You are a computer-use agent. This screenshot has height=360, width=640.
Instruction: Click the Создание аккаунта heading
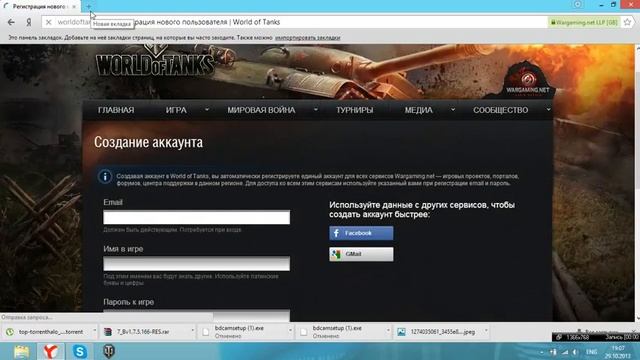[x=148, y=142]
